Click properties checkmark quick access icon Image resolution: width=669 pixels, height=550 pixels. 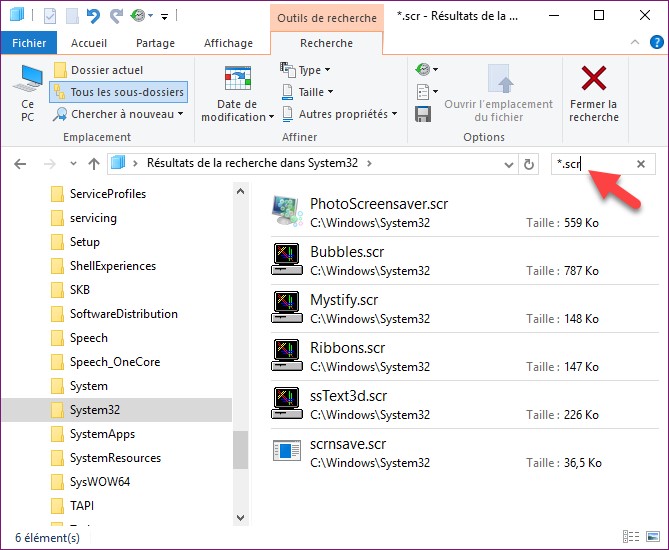pyautogui.click(x=50, y=16)
